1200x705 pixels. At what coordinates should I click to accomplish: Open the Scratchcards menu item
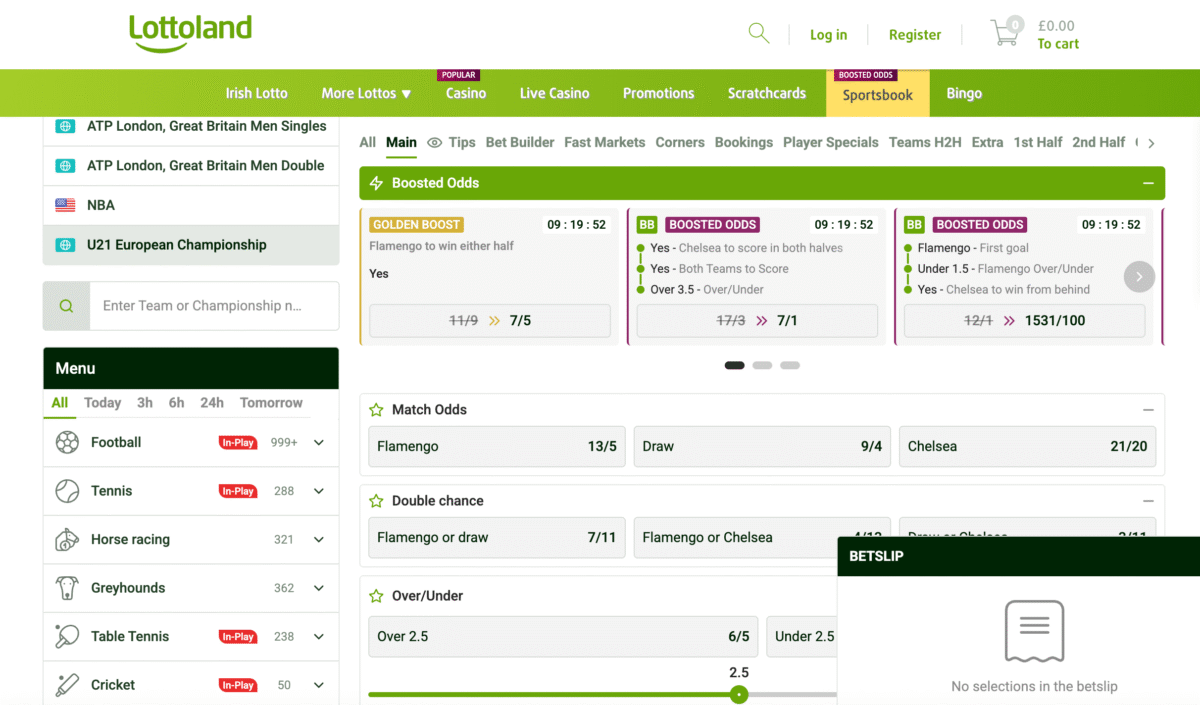click(x=767, y=93)
